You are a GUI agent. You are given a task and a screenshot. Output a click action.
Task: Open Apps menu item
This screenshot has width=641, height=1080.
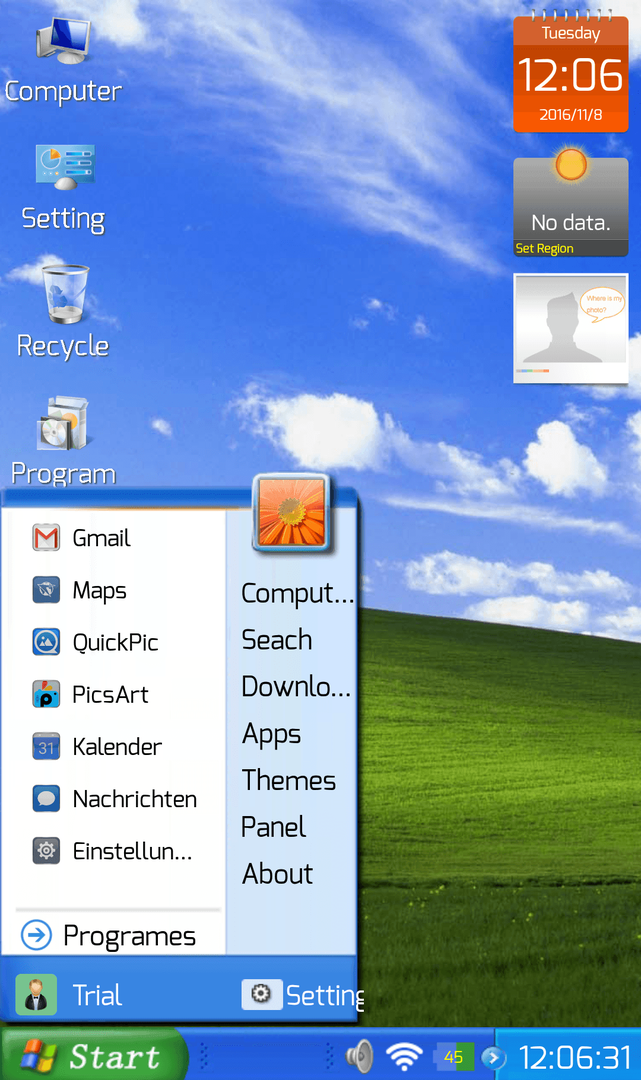pyautogui.click(x=271, y=734)
